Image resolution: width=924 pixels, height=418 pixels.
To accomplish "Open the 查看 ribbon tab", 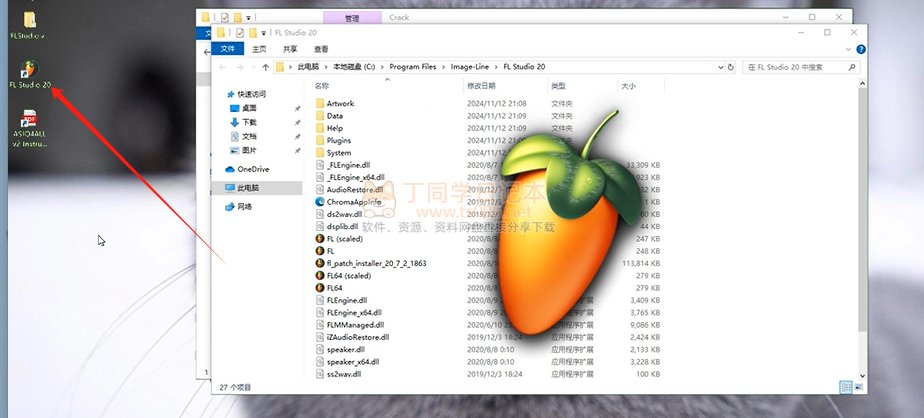I will click(321, 49).
